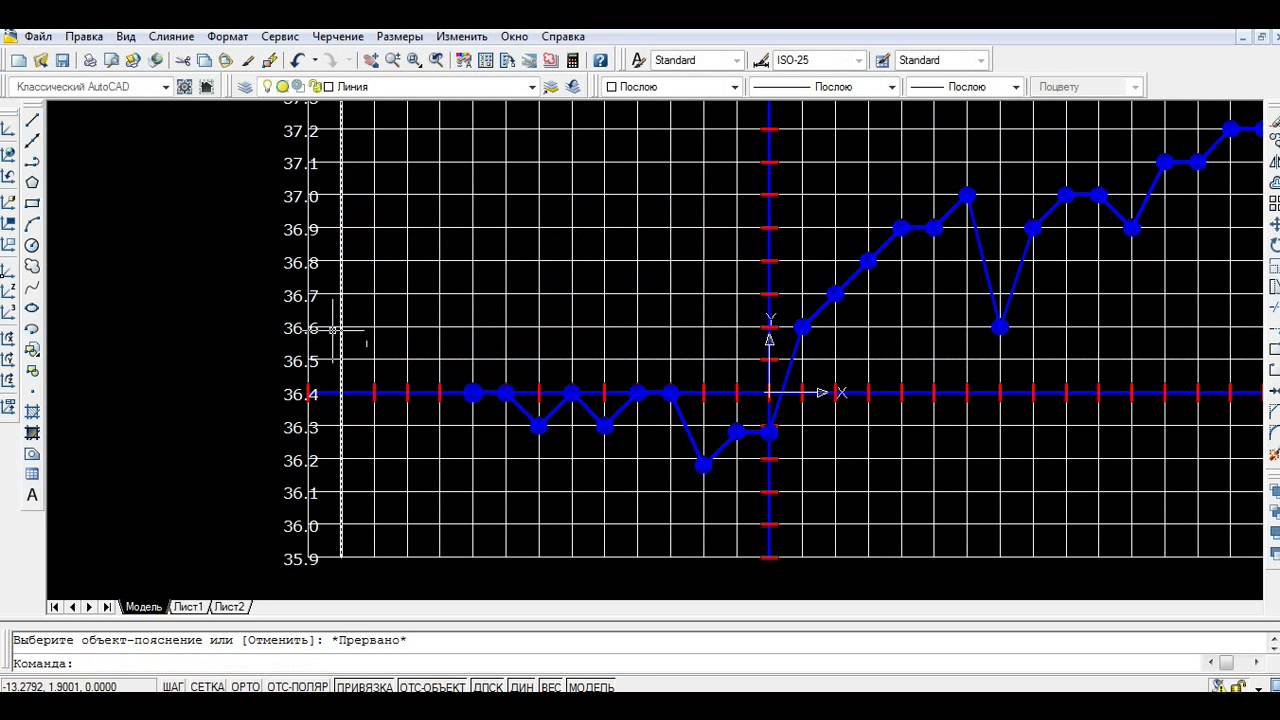This screenshot has width=1280, height=720.
Task: Open the linetype Послою dropdown
Action: point(824,87)
